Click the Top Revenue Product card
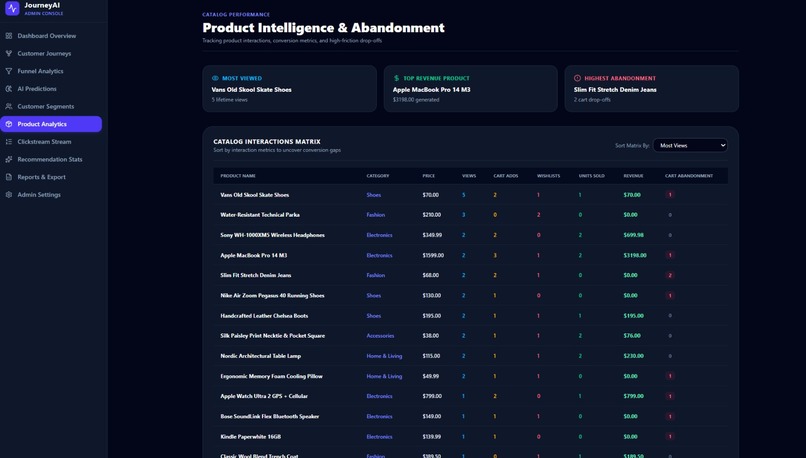The width and height of the screenshot is (806, 458). (x=471, y=88)
